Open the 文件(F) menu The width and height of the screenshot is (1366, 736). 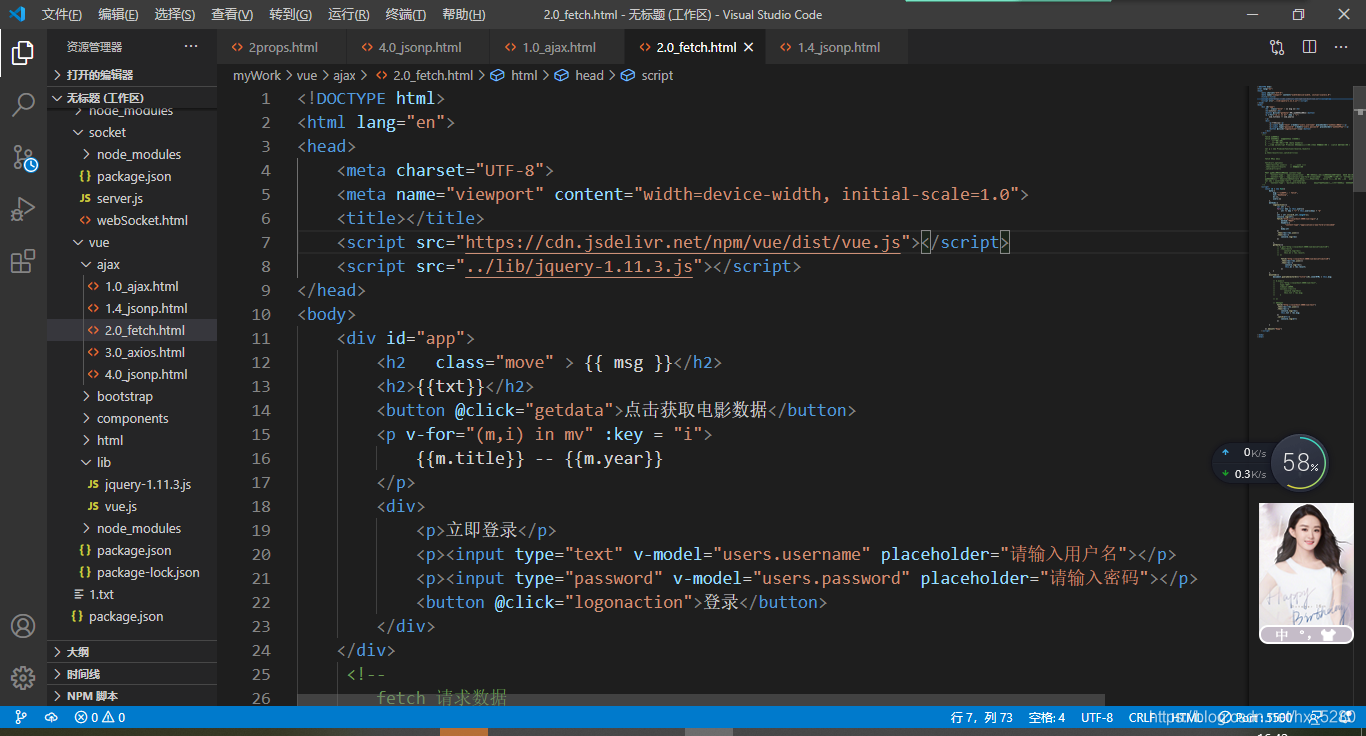(x=62, y=15)
